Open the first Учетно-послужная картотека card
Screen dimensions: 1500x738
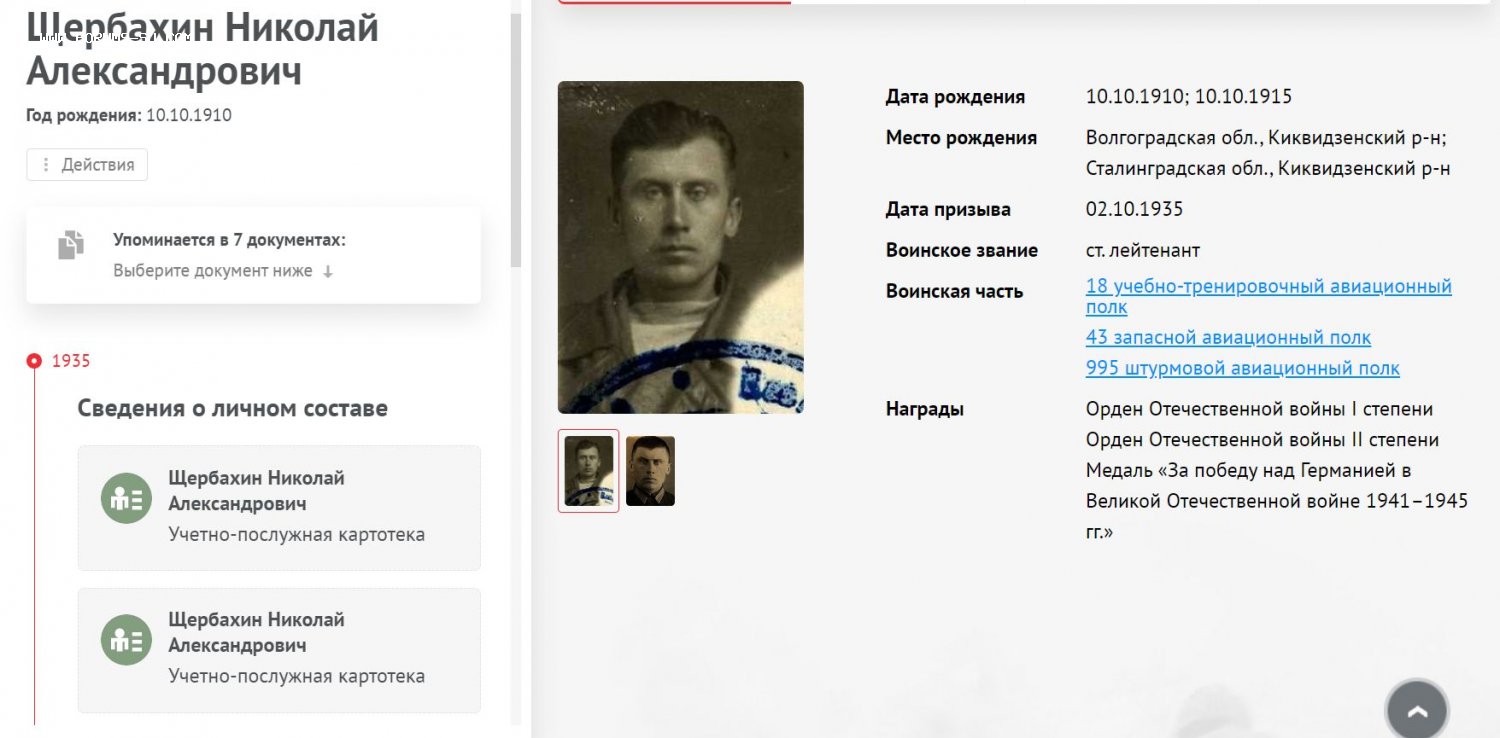click(279, 508)
